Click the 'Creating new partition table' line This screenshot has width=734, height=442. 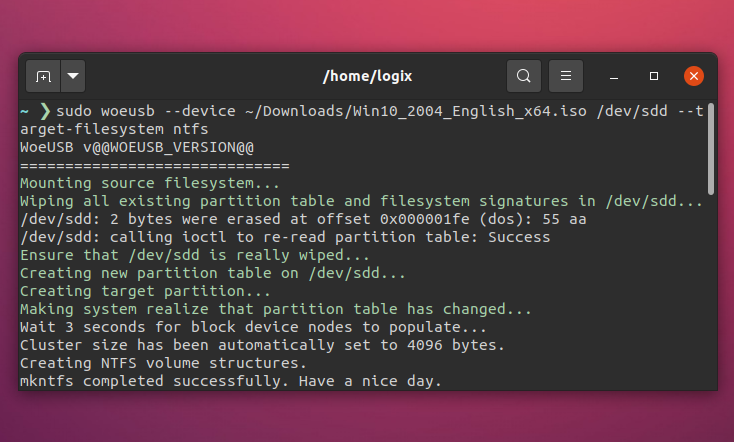click(x=213, y=273)
